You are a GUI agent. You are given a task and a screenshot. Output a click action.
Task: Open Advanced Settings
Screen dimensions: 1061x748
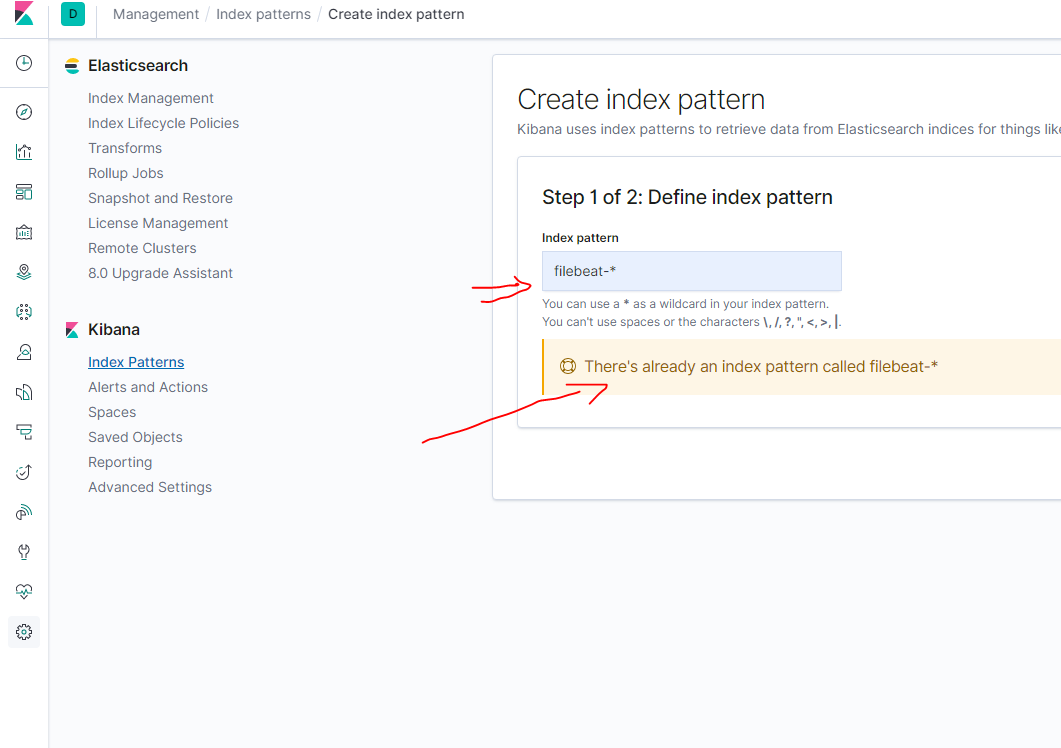pos(150,487)
